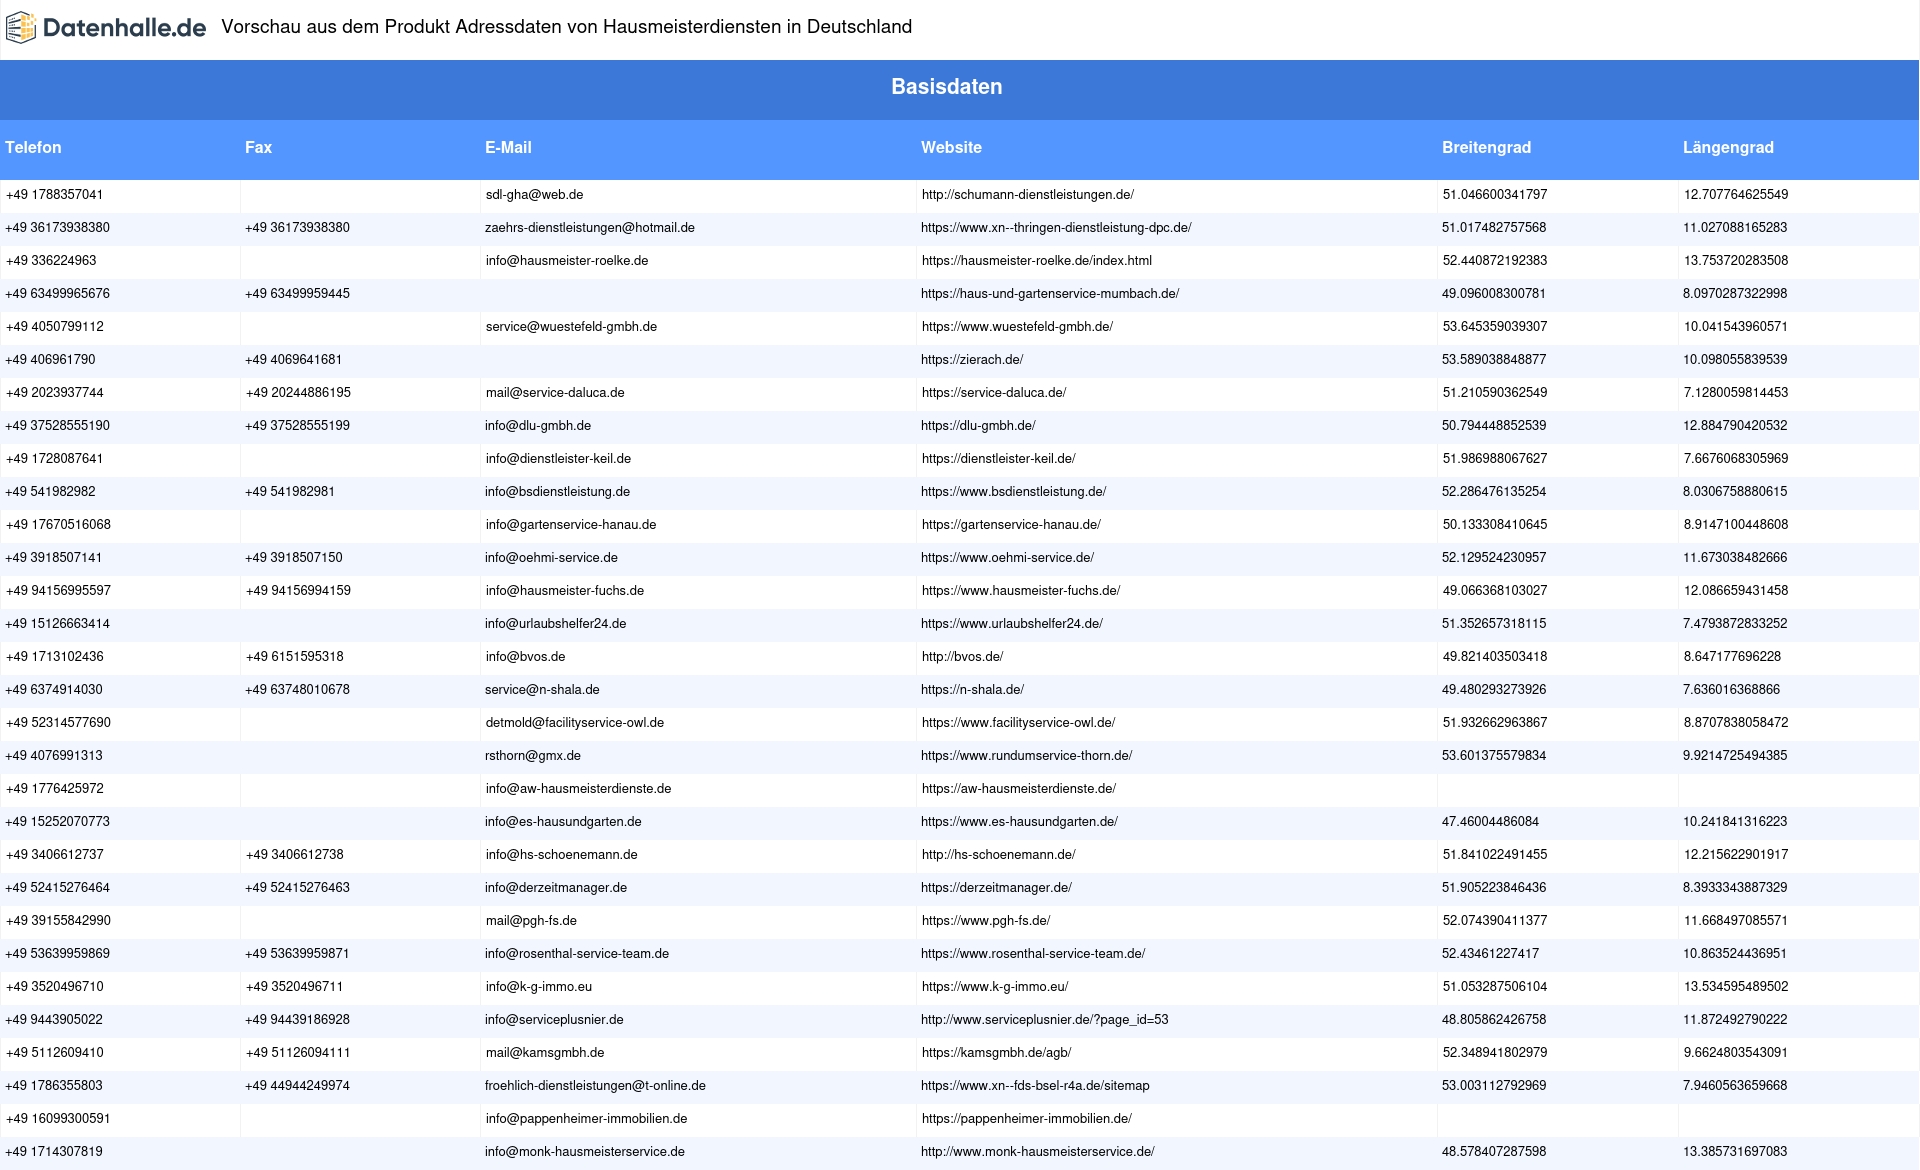Select phone number +49 15126663414
This screenshot has height=1170, width=1920.
[58, 624]
